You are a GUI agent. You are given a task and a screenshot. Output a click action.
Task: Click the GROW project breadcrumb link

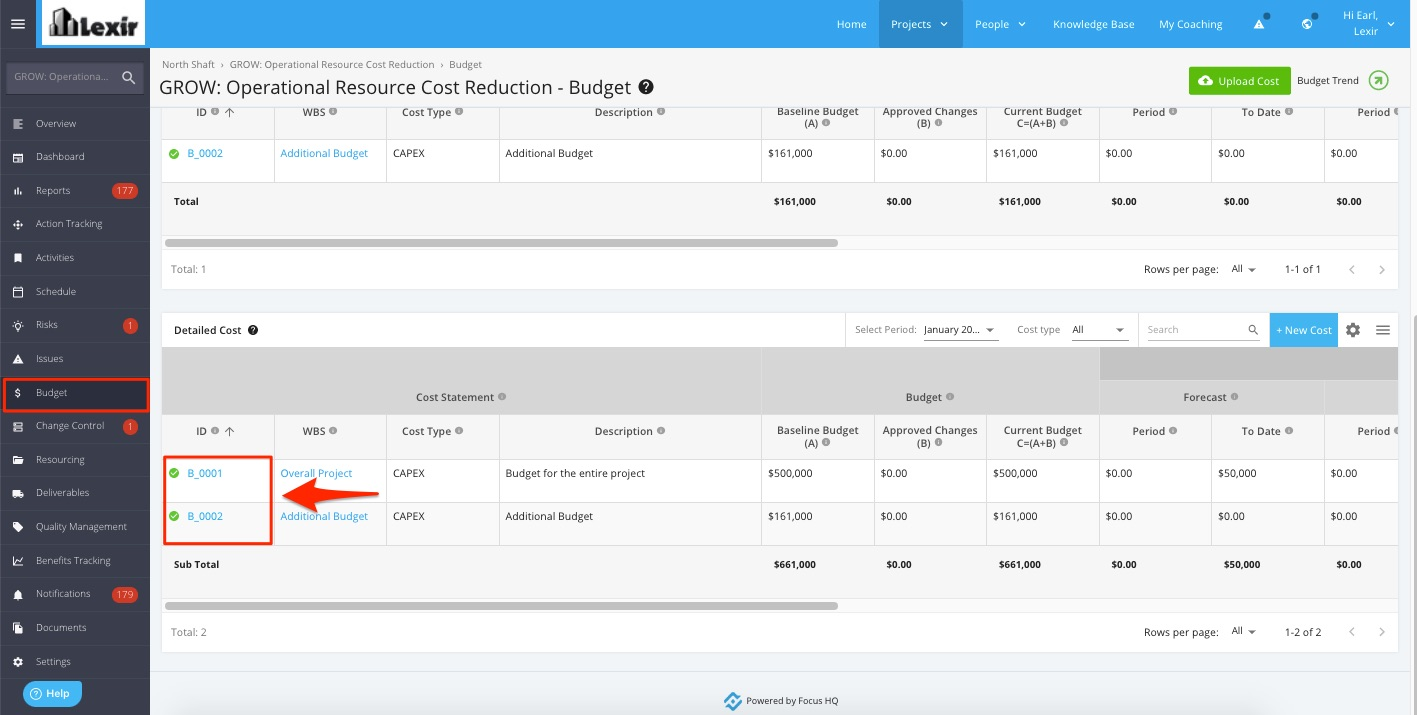click(332, 64)
